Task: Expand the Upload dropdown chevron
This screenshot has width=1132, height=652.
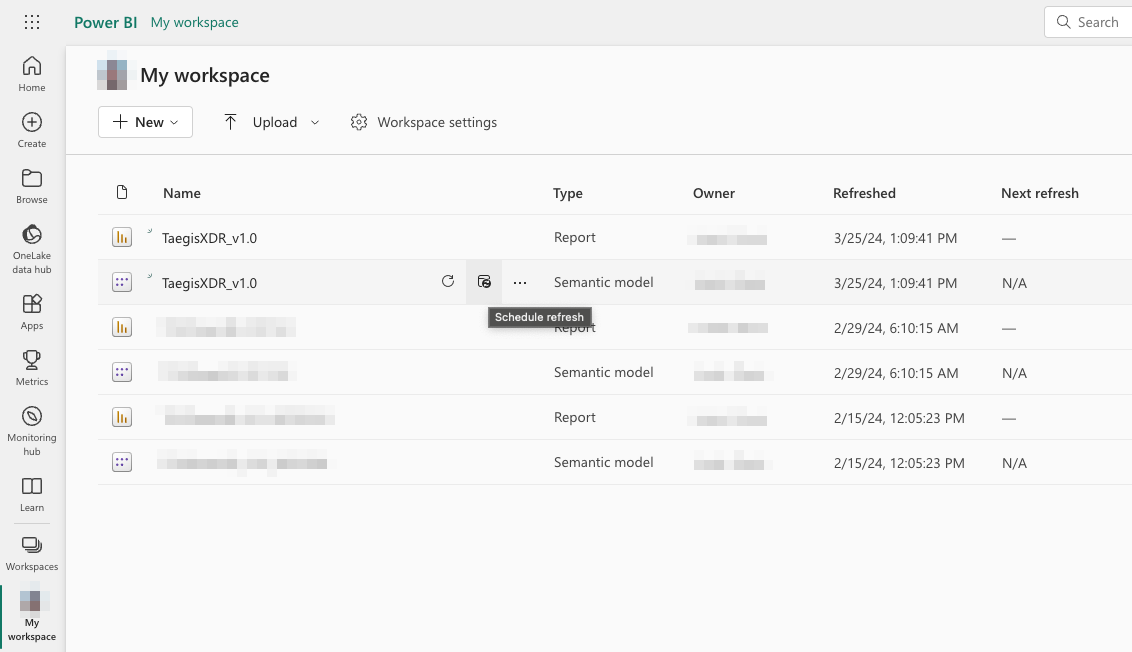Action: 315,123
